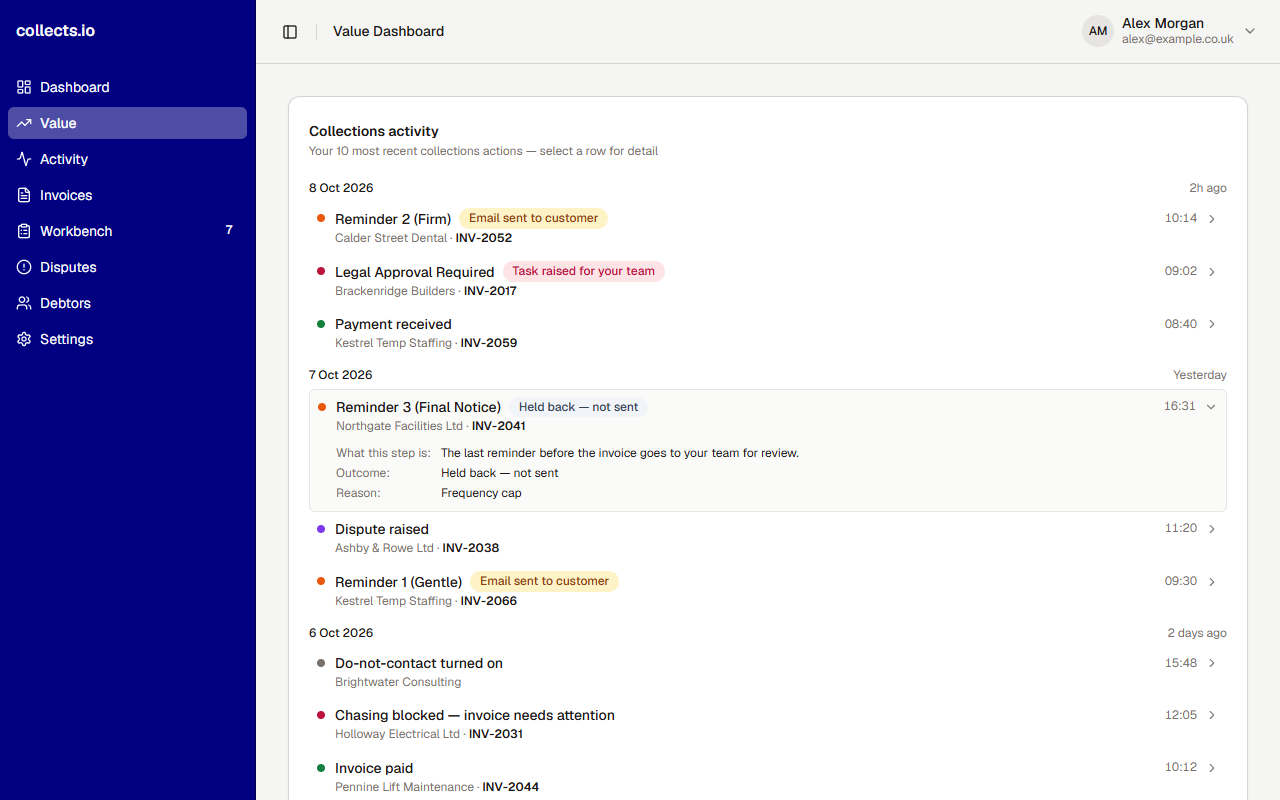
Task: Open the Workbench section
Action: coord(127,231)
